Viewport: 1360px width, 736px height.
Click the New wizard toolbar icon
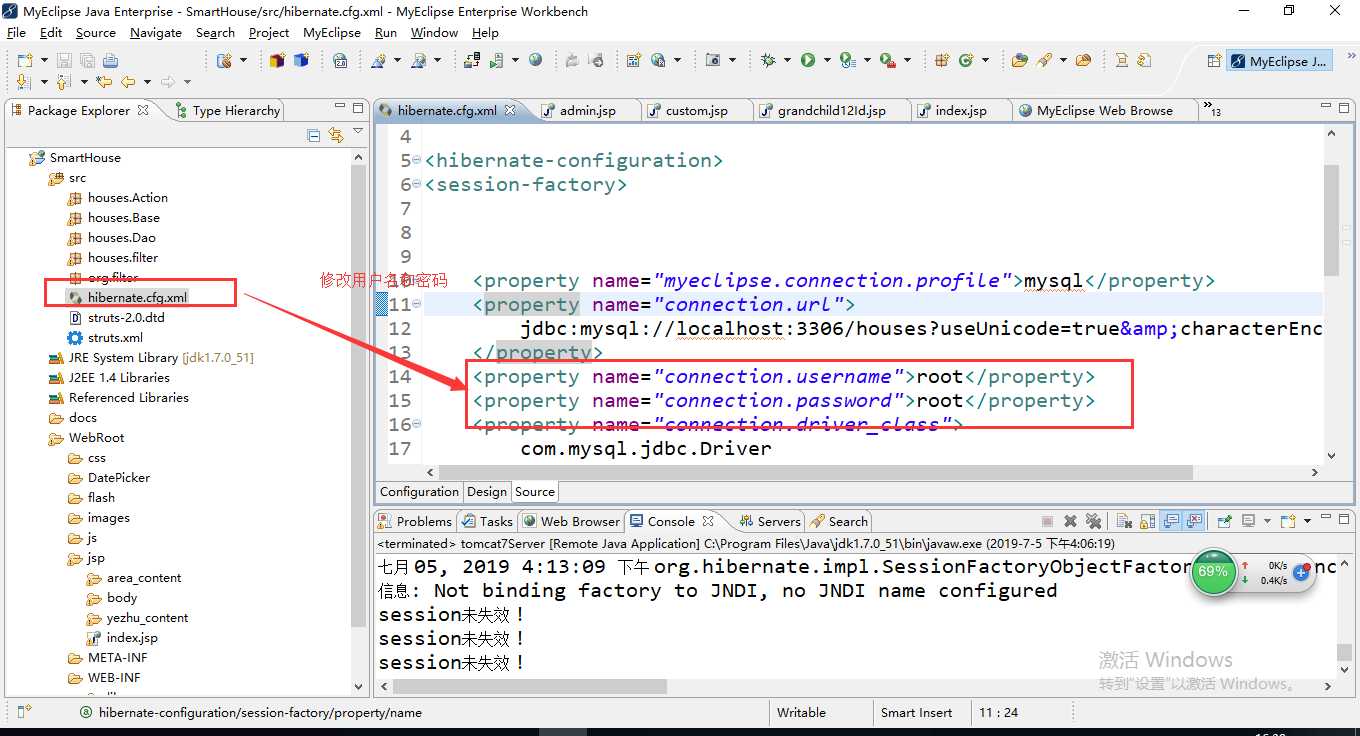coord(24,61)
